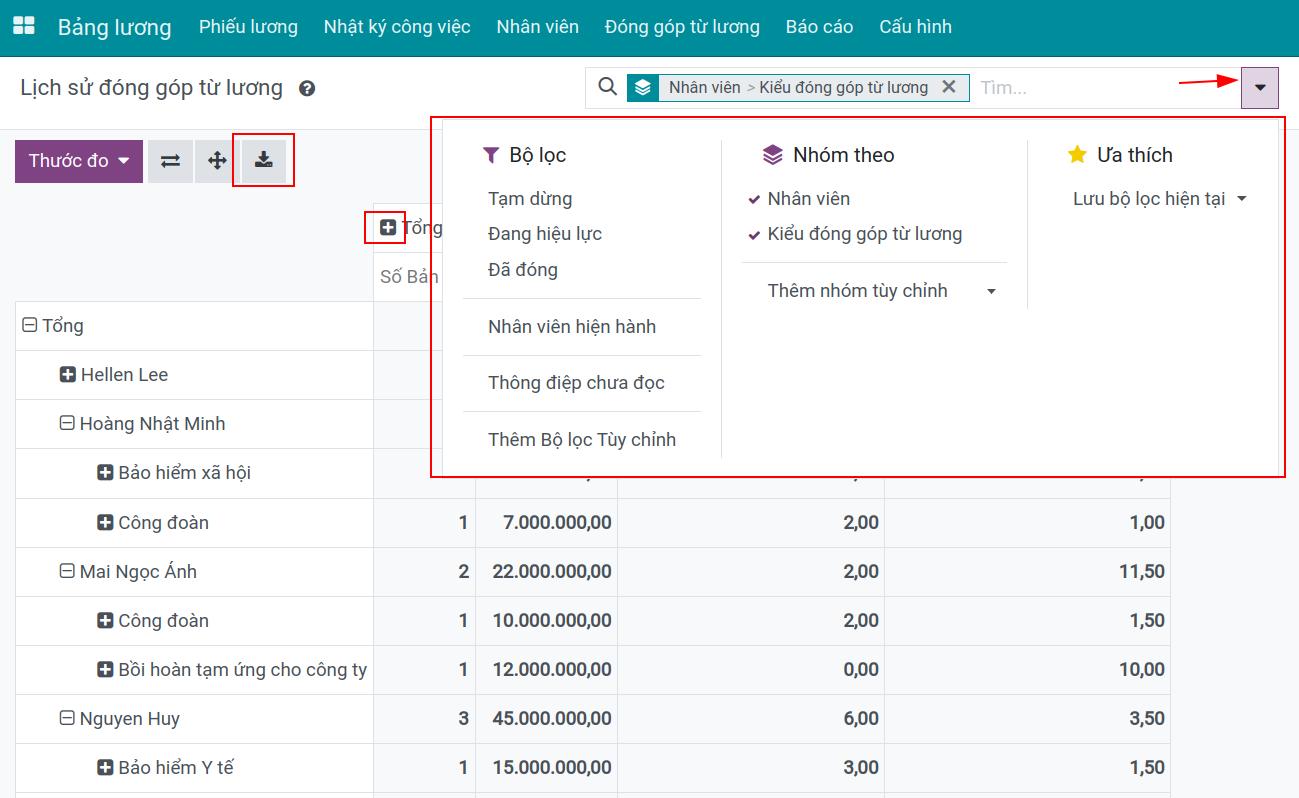The height and width of the screenshot is (798, 1299).
Task: Apply the Đang hiệu lực filter
Action: coord(545,234)
